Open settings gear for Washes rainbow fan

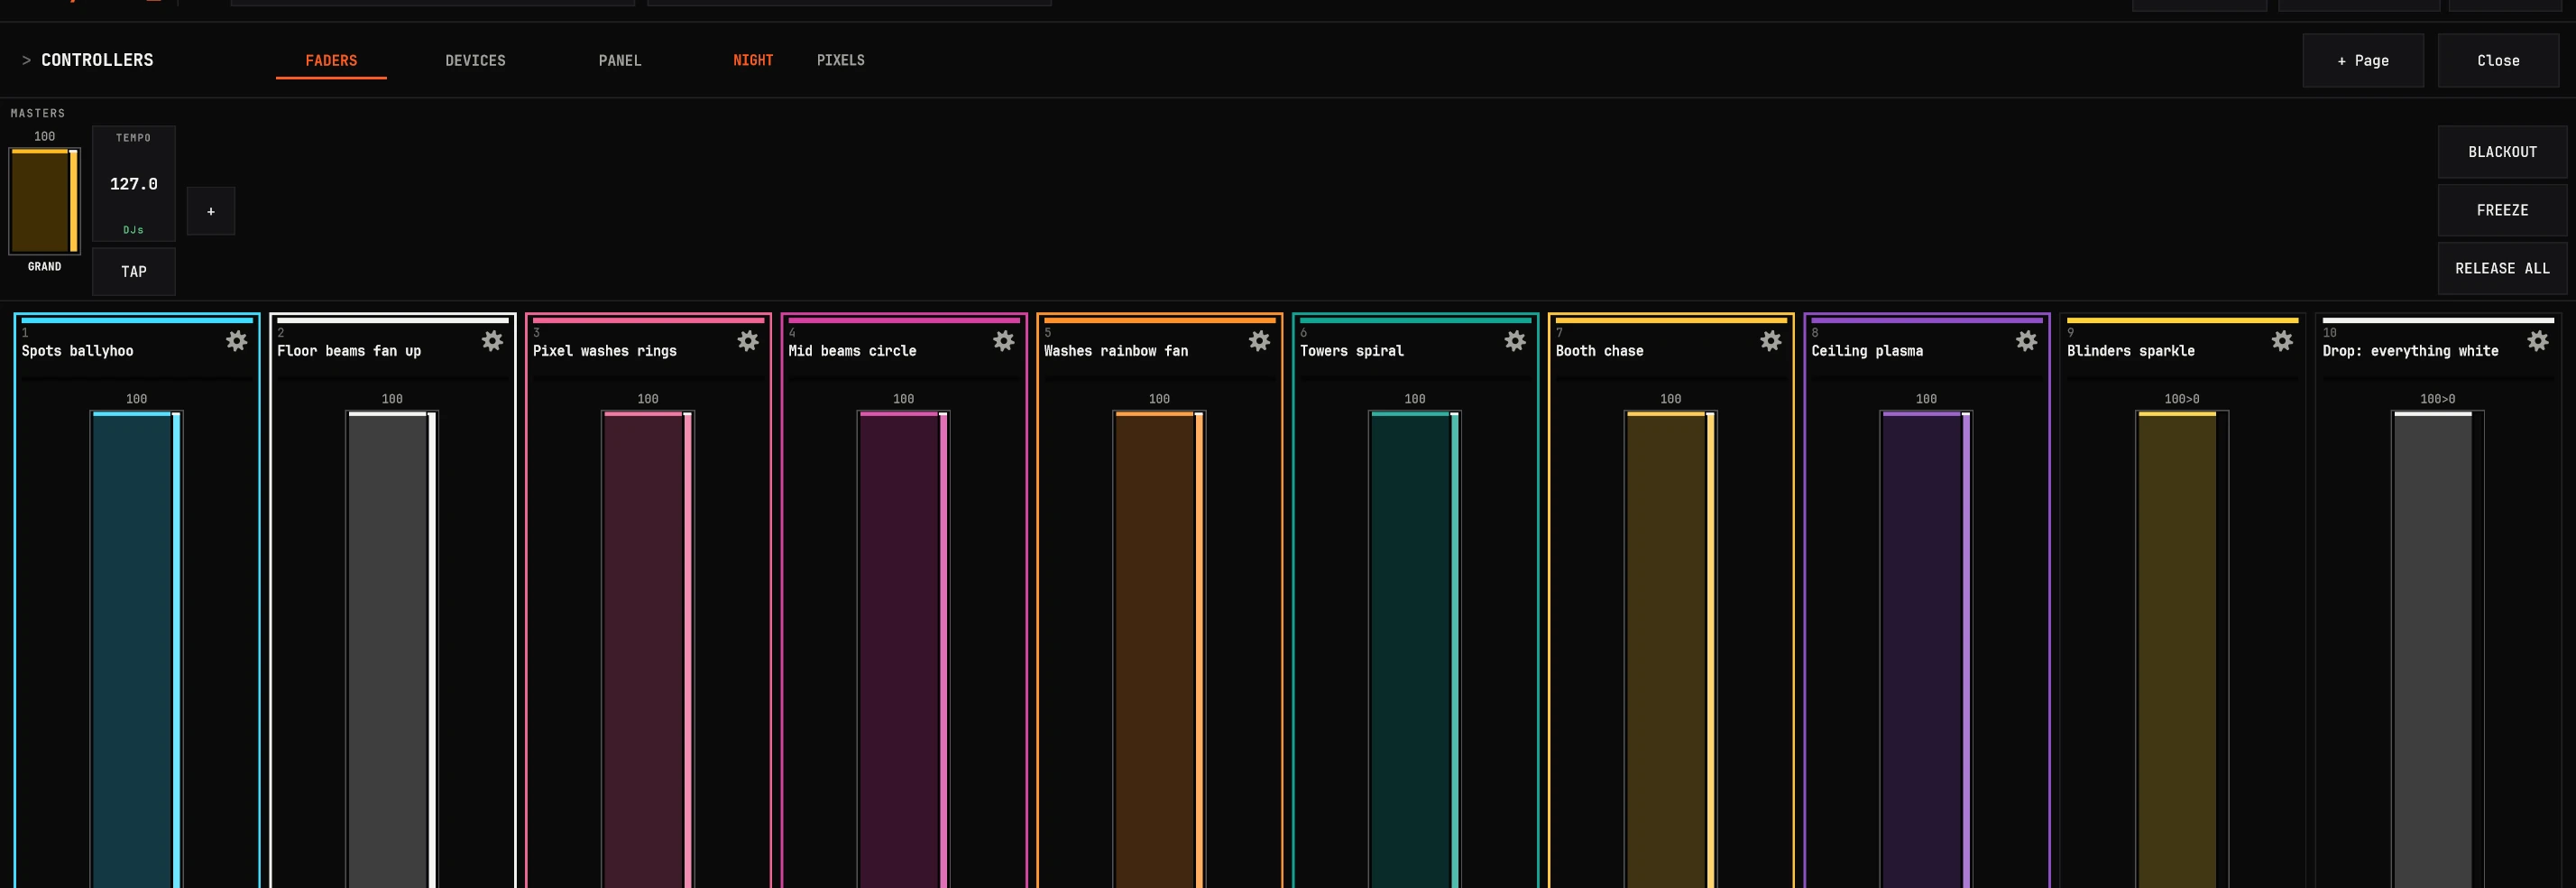(x=1259, y=341)
